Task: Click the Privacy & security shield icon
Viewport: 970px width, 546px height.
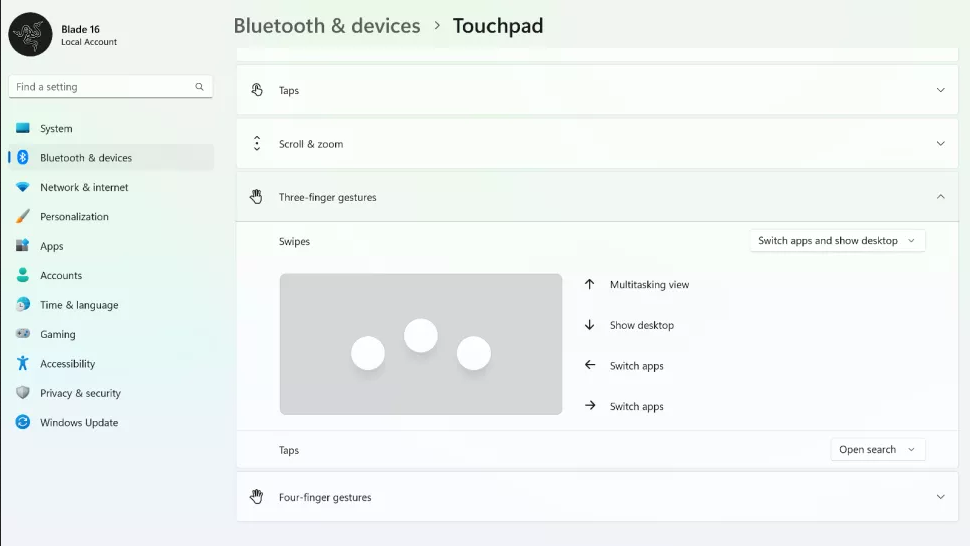Action: [x=23, y=393]
